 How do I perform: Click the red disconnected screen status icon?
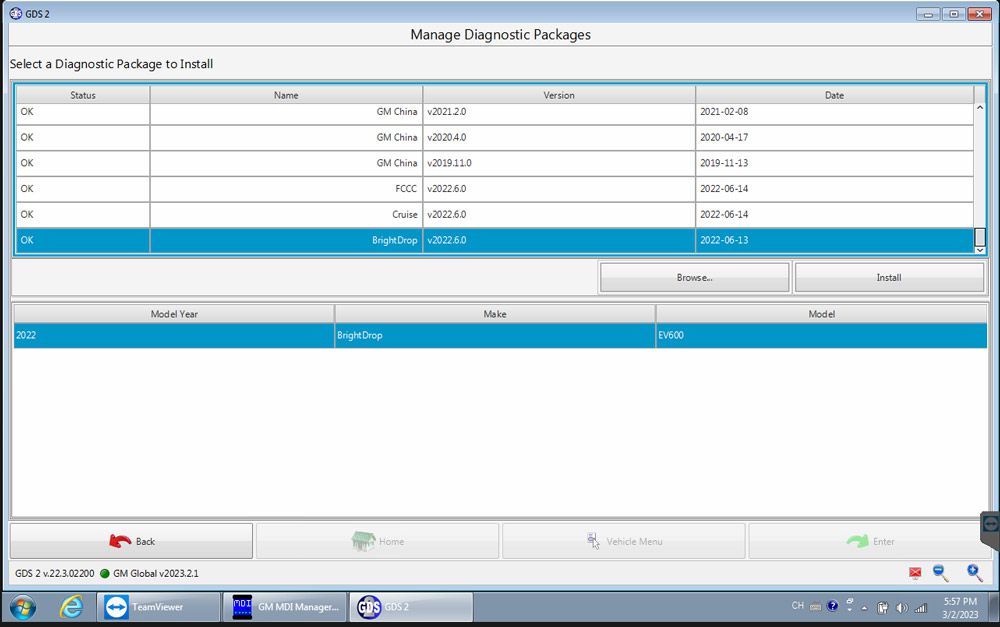(x=915, y=573)
